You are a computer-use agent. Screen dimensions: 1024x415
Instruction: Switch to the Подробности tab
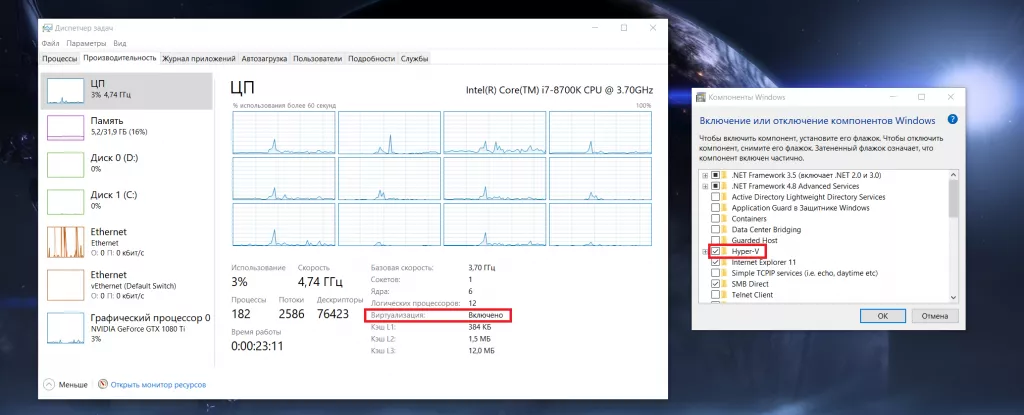click(x=372, y=59)
